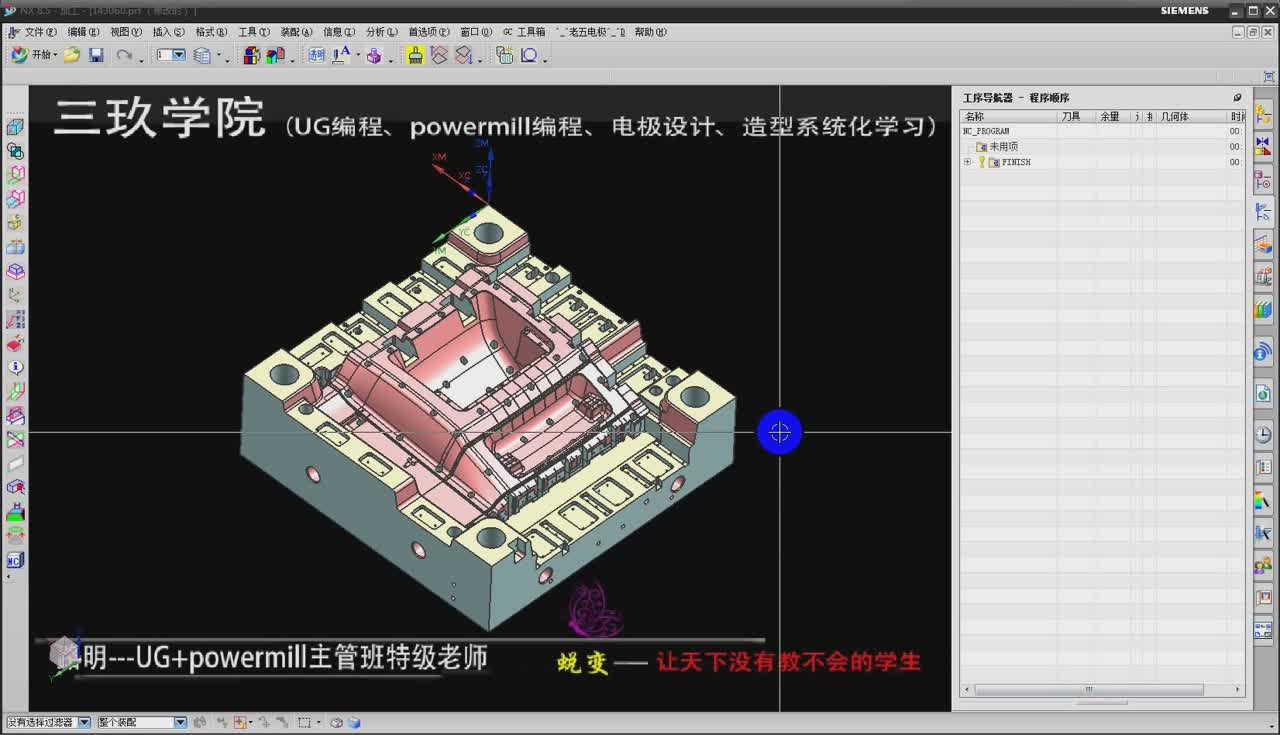Open the GC 工具箱 toolkit menu
The width and height of the screenshot is (1280, 735).
coord(524,32)
